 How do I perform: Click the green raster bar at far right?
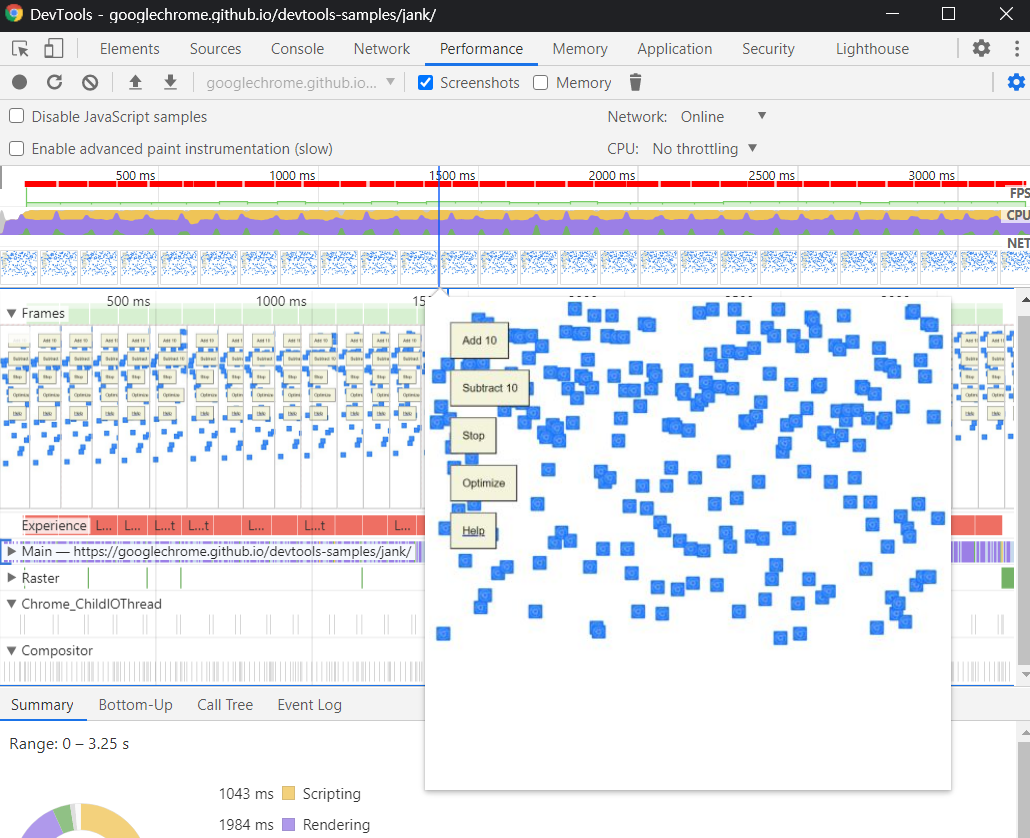(x=1008, y=578)
